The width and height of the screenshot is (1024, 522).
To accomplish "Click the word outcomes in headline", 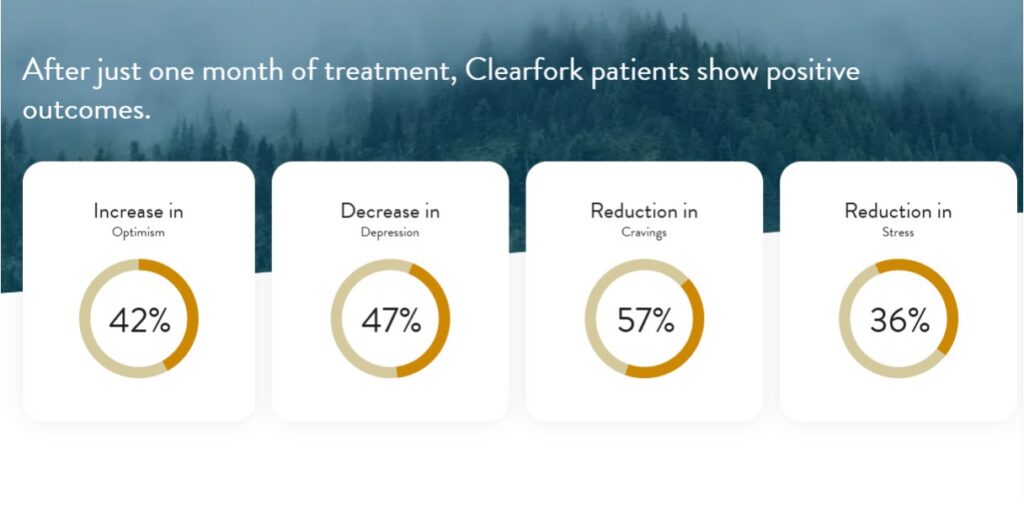I will point(86,109).
